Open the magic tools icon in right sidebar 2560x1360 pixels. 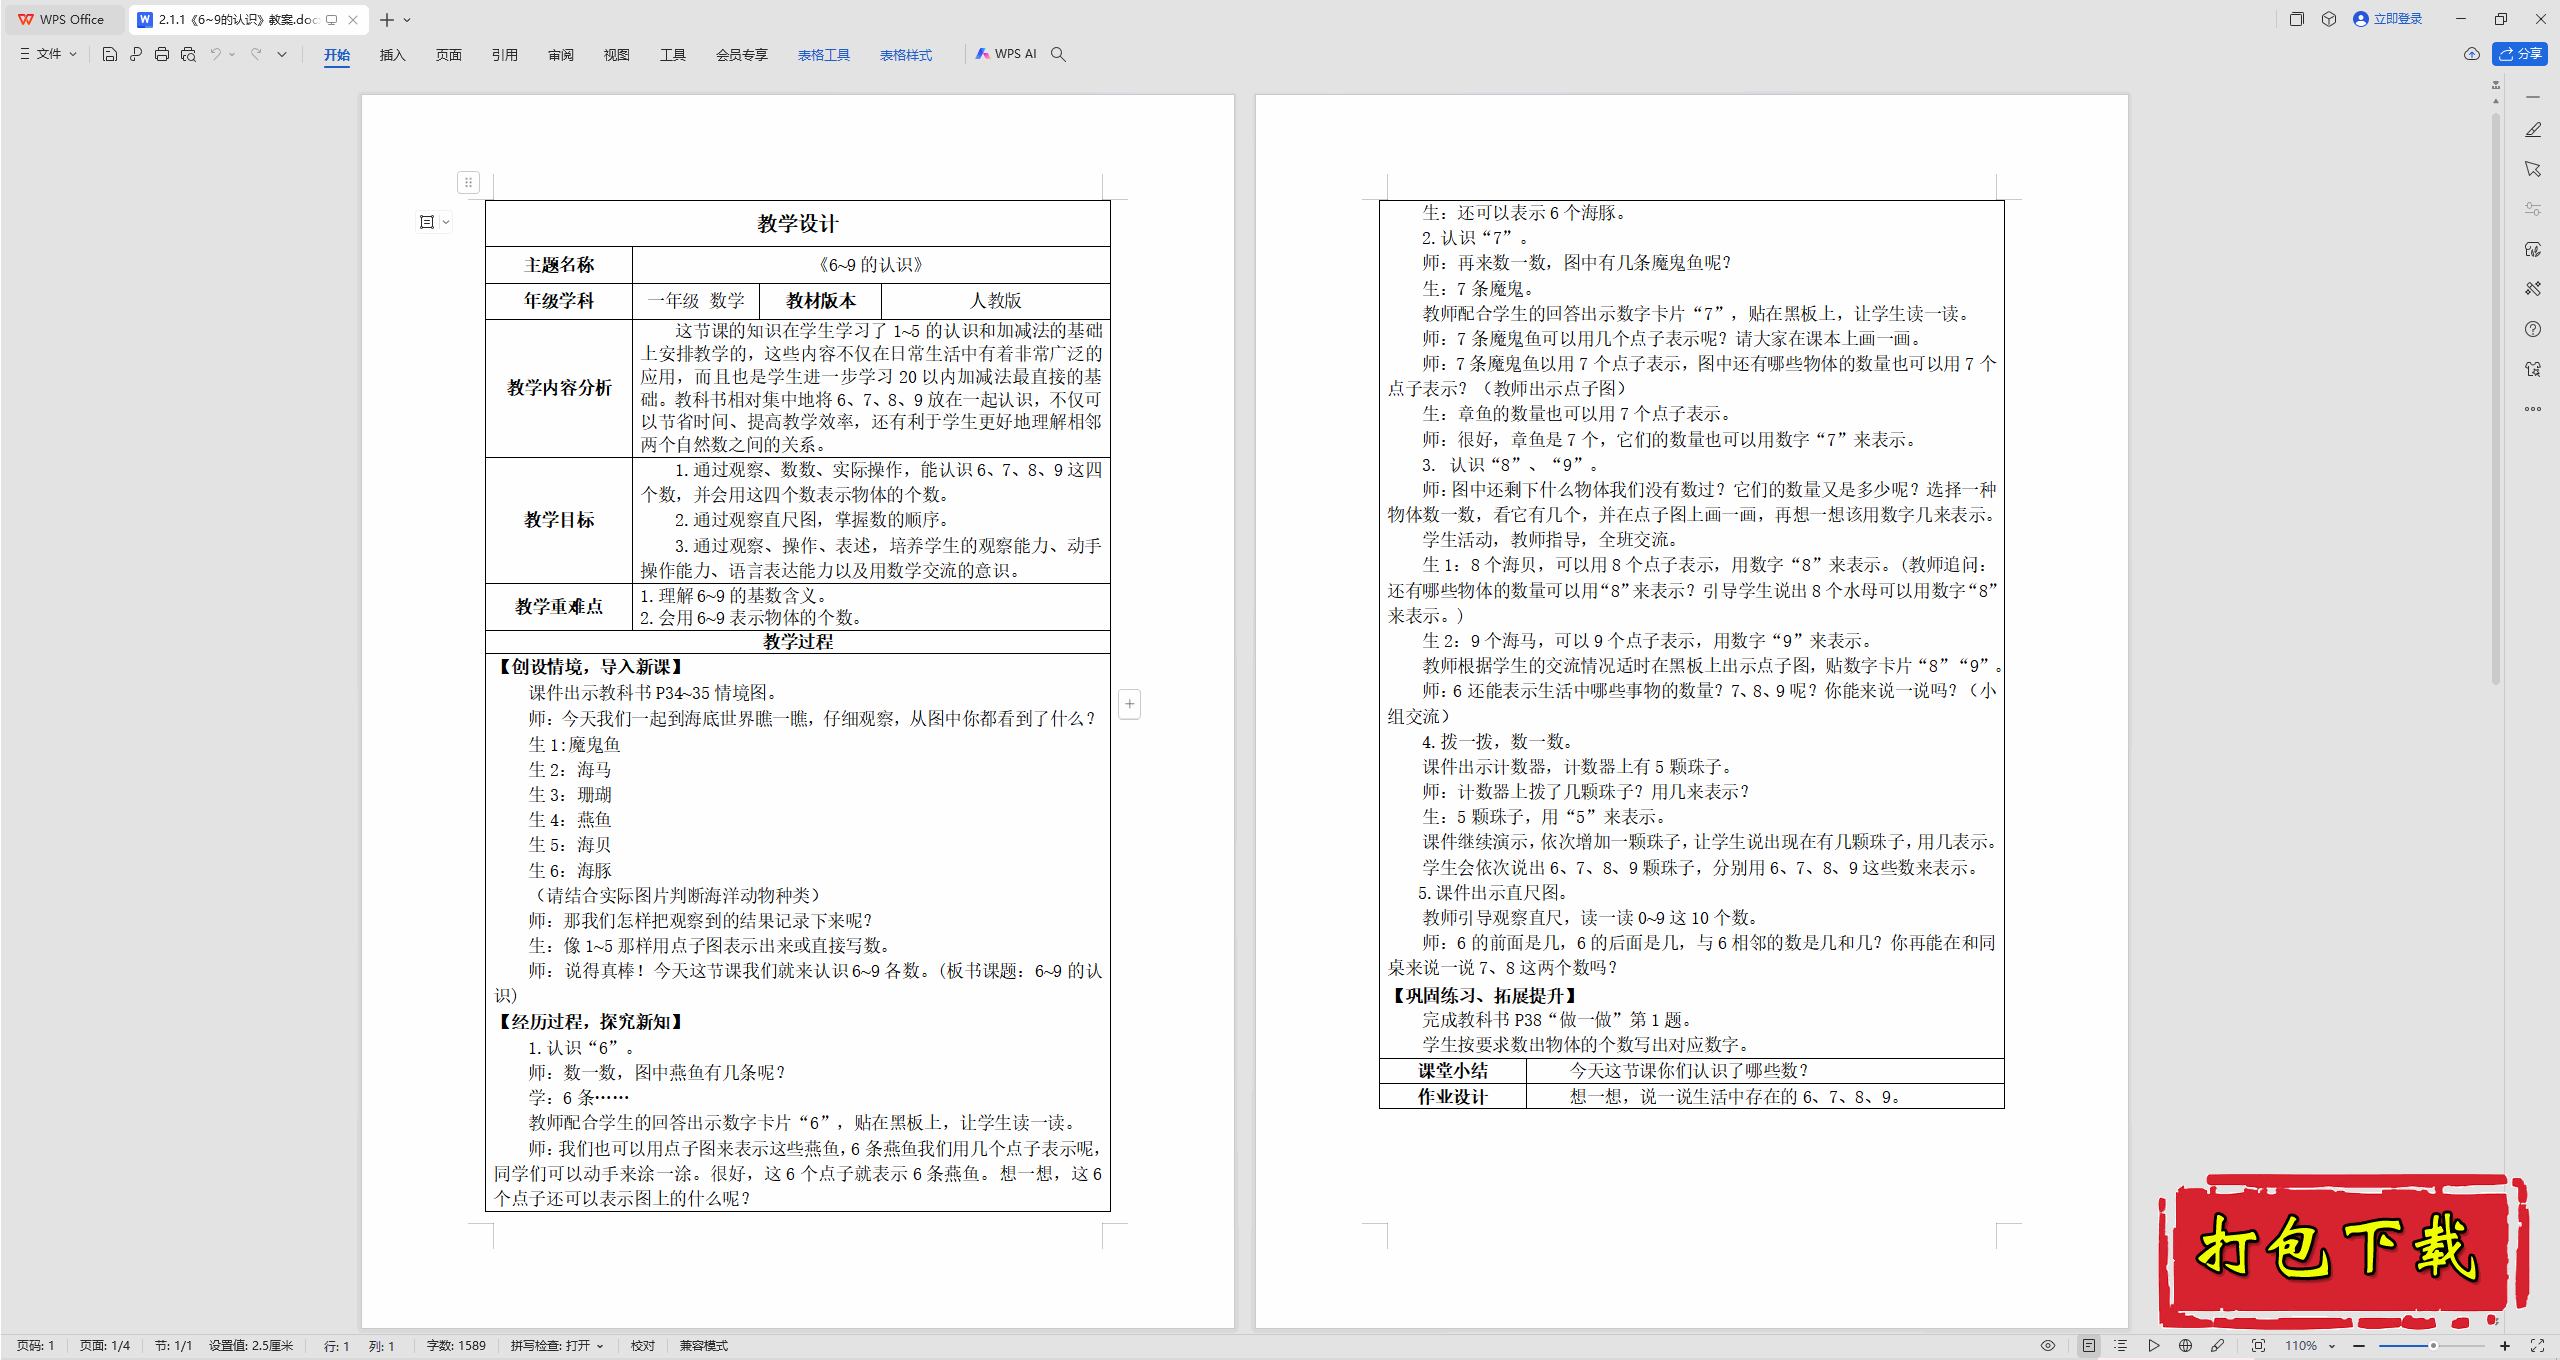click(2533, 289)
